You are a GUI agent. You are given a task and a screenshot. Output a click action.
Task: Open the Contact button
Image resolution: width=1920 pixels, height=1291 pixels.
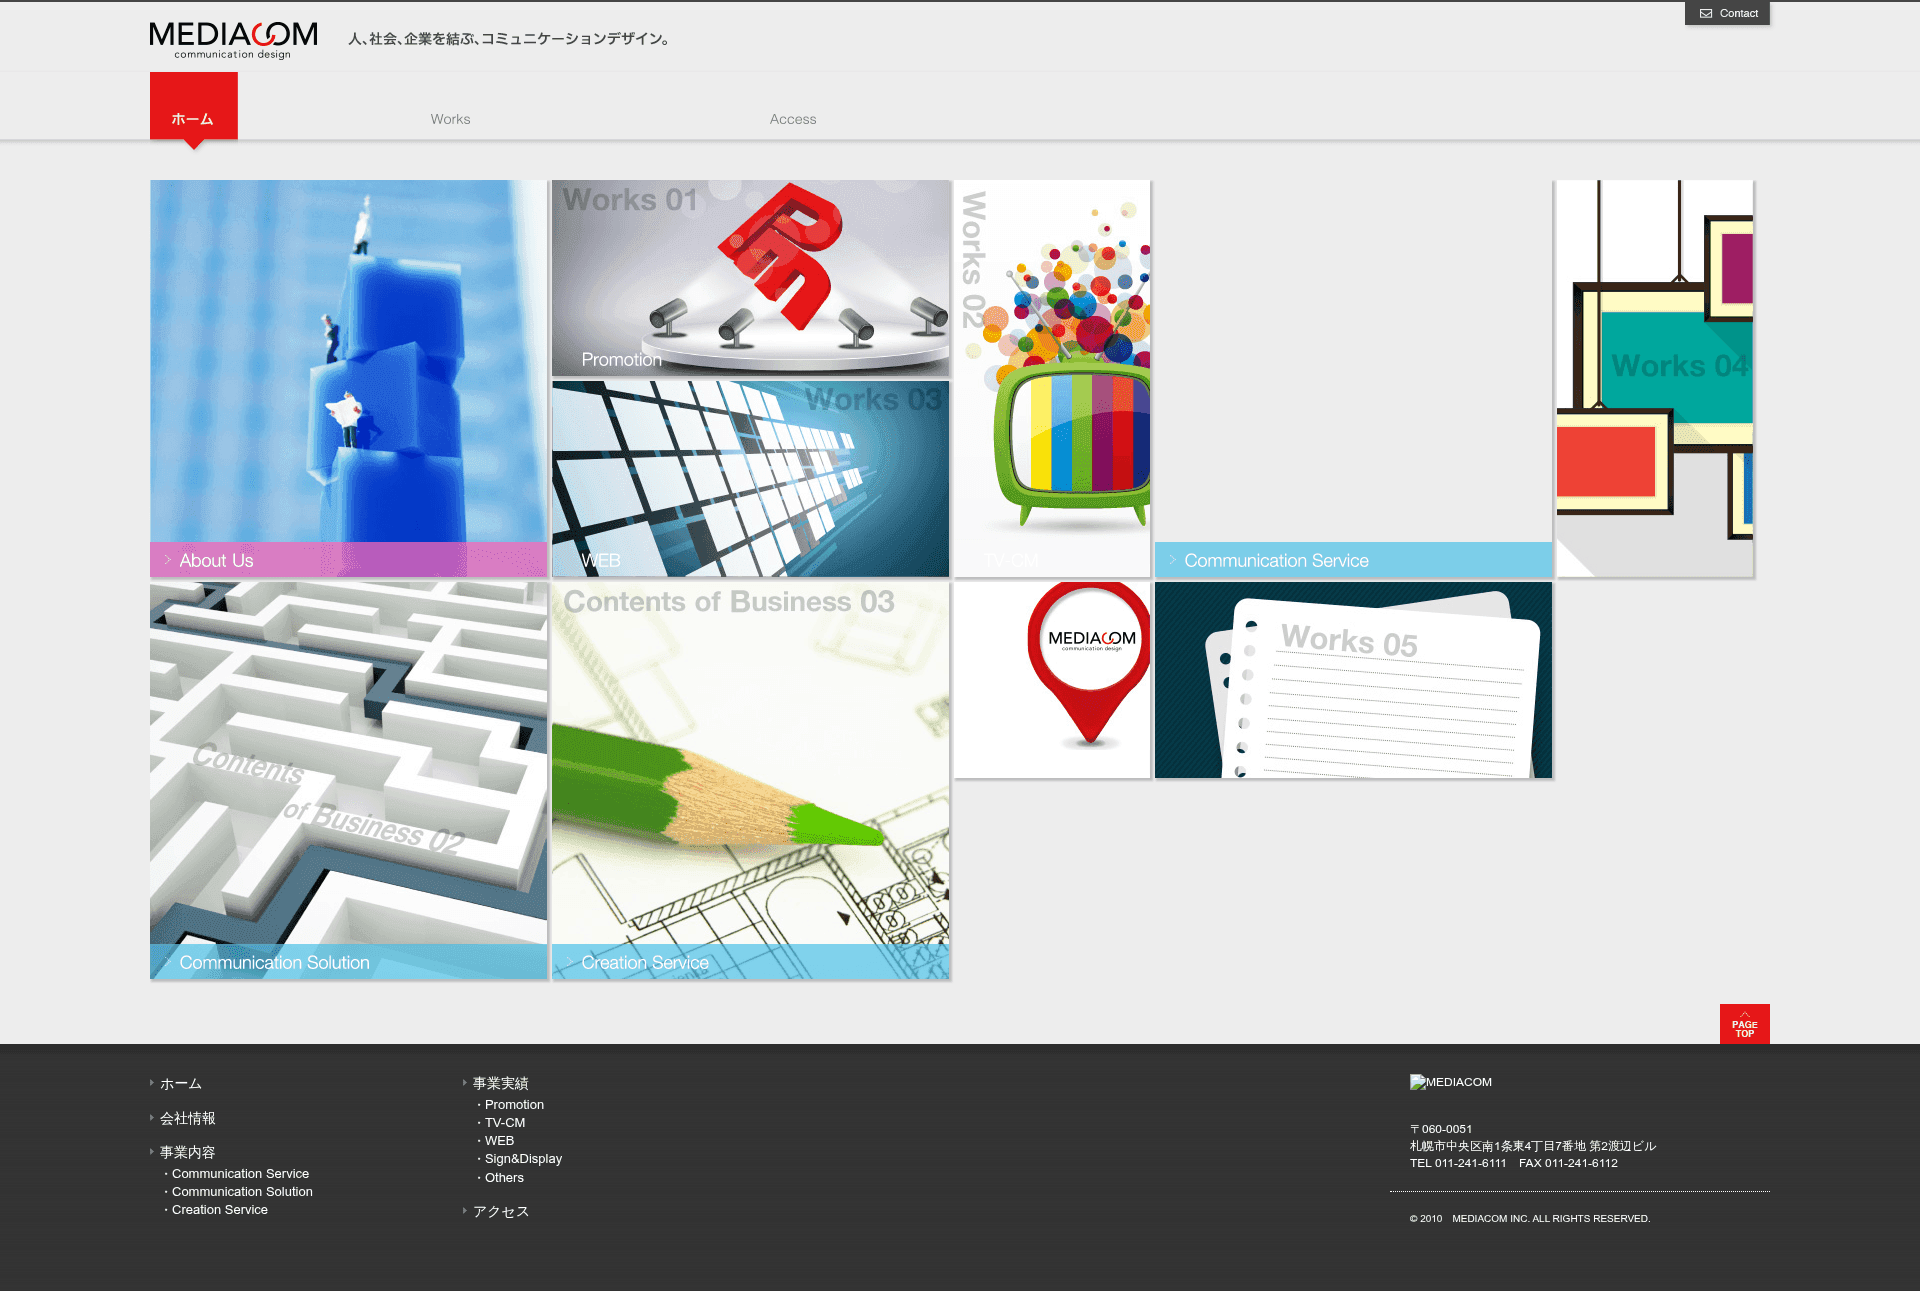(x=1727, y=13)
